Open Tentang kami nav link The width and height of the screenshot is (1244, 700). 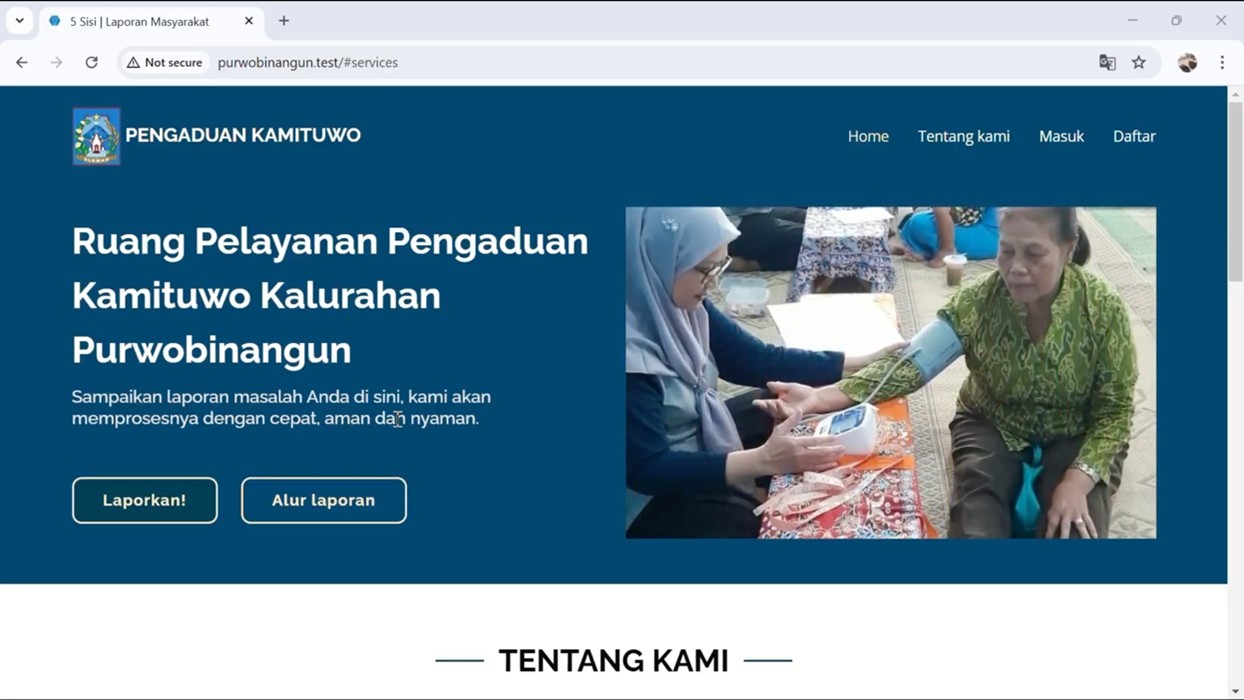click(964, 136)
